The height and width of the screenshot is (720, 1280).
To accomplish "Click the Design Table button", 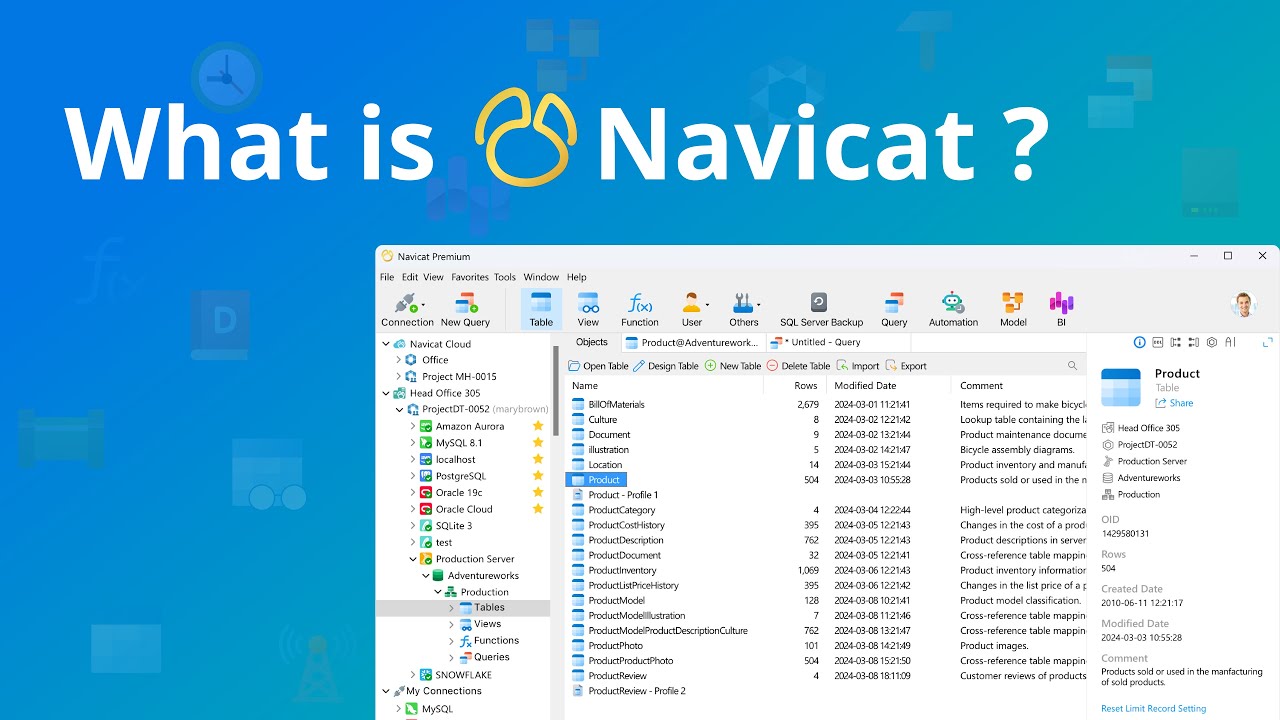I will pyautogui.click(x=666, y=366).
